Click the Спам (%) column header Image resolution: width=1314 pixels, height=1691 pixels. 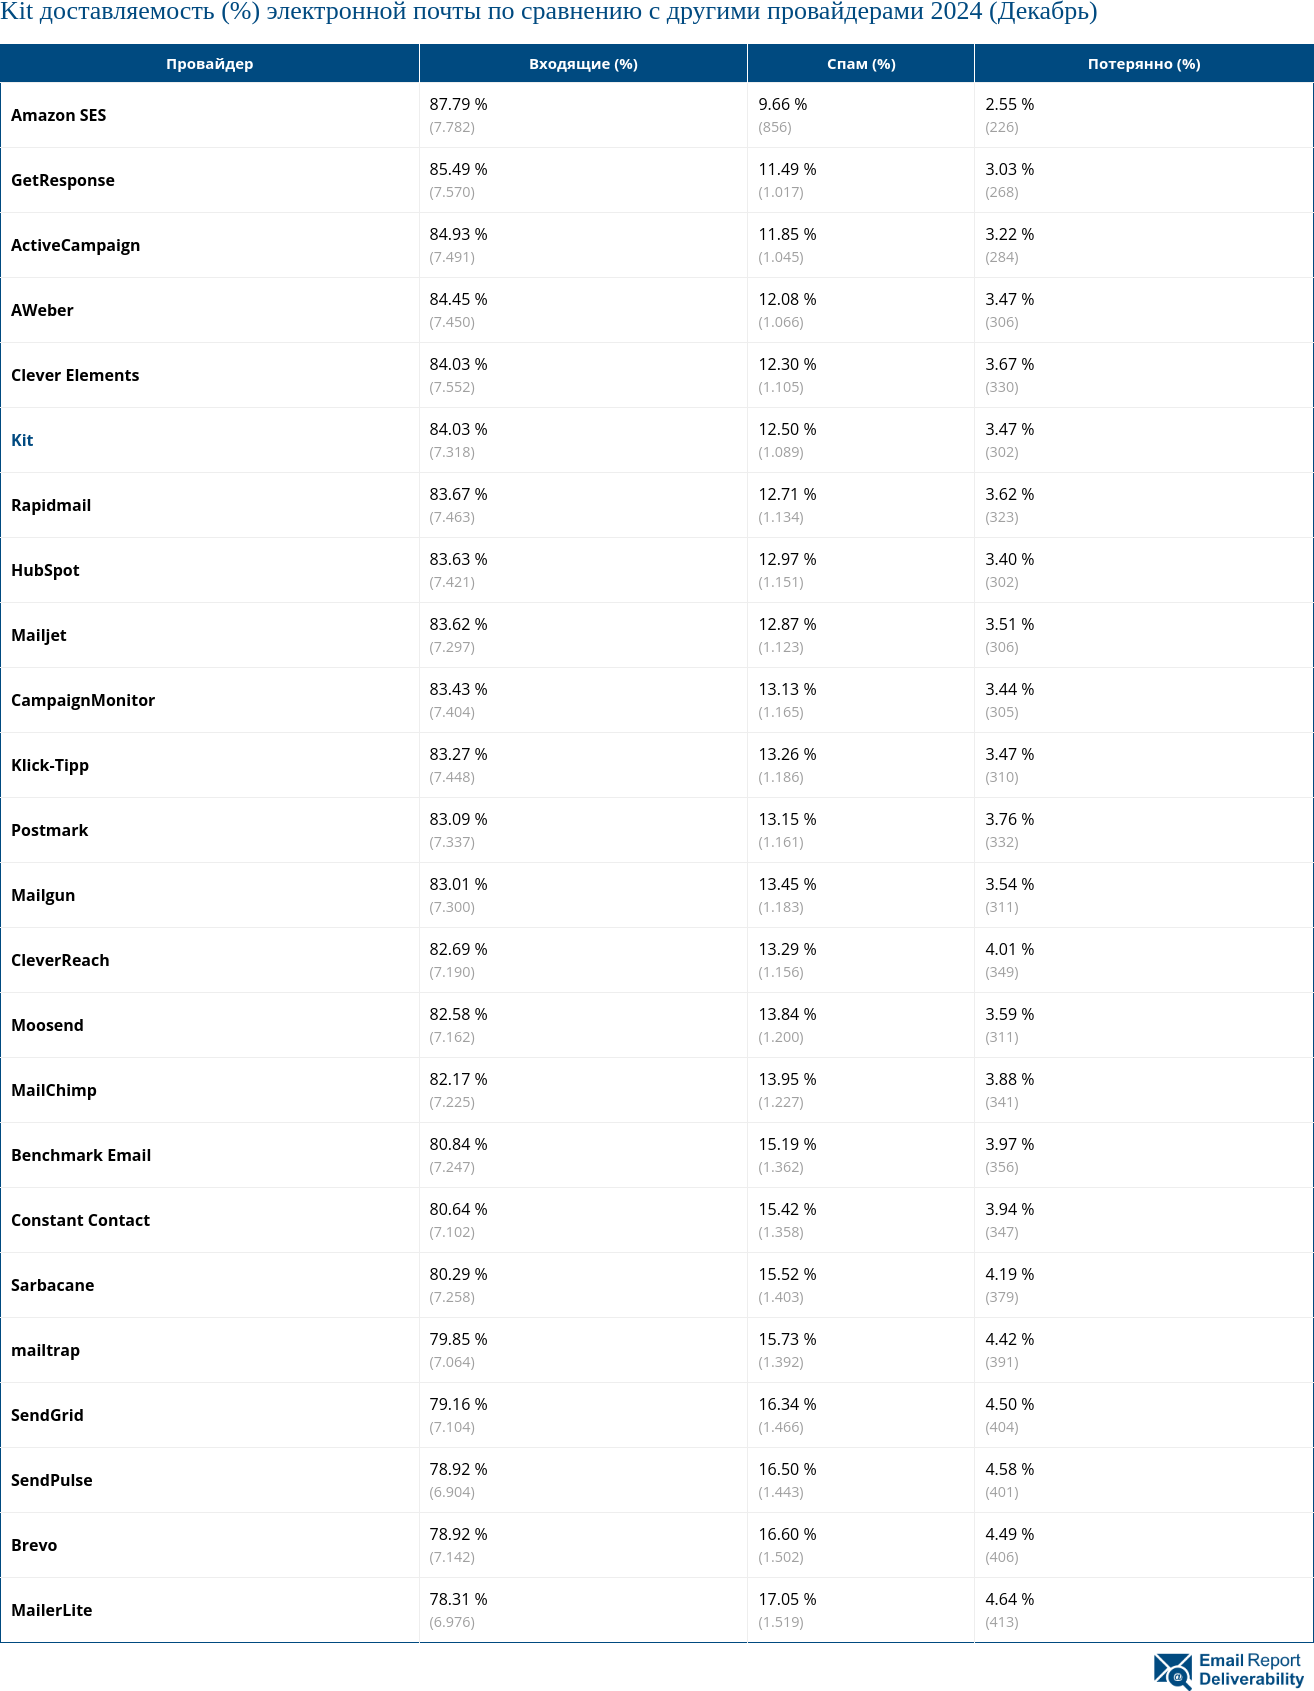[861, 64]
